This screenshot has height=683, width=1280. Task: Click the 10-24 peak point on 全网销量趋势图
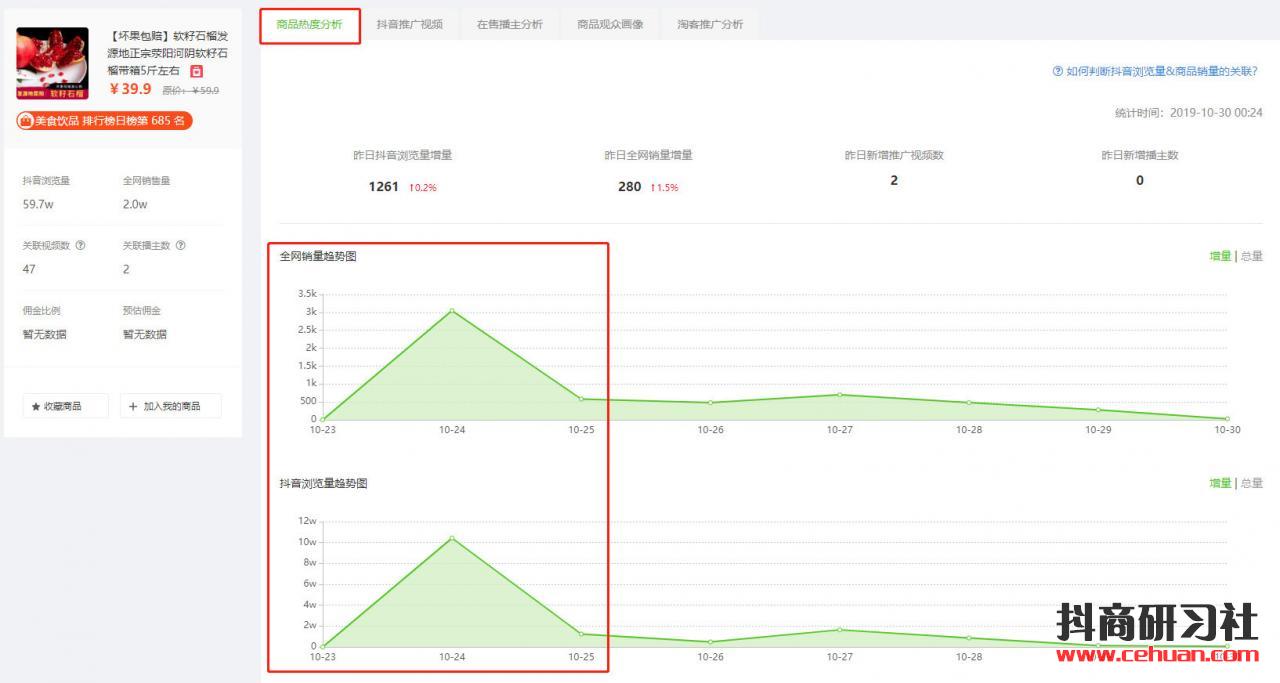[x=452, y=311]
